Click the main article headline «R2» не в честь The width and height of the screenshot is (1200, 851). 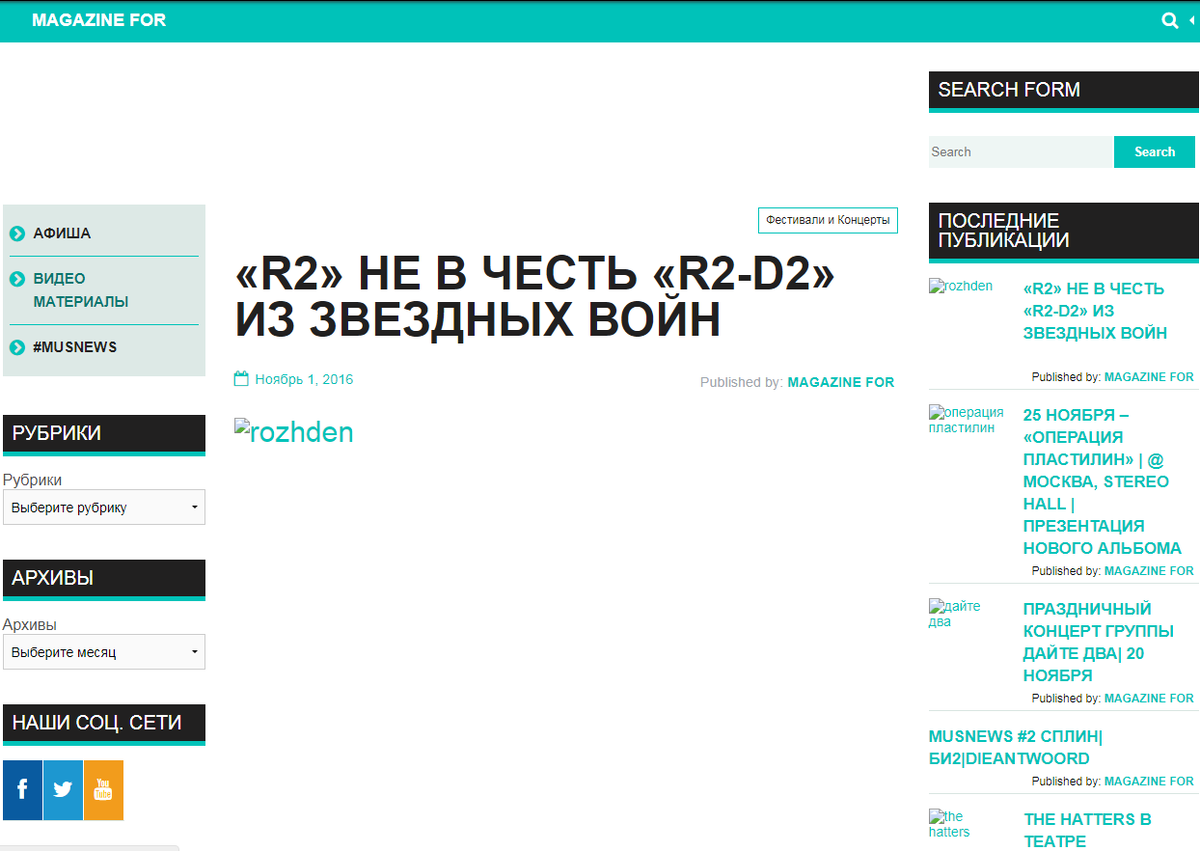coord(535,296)
